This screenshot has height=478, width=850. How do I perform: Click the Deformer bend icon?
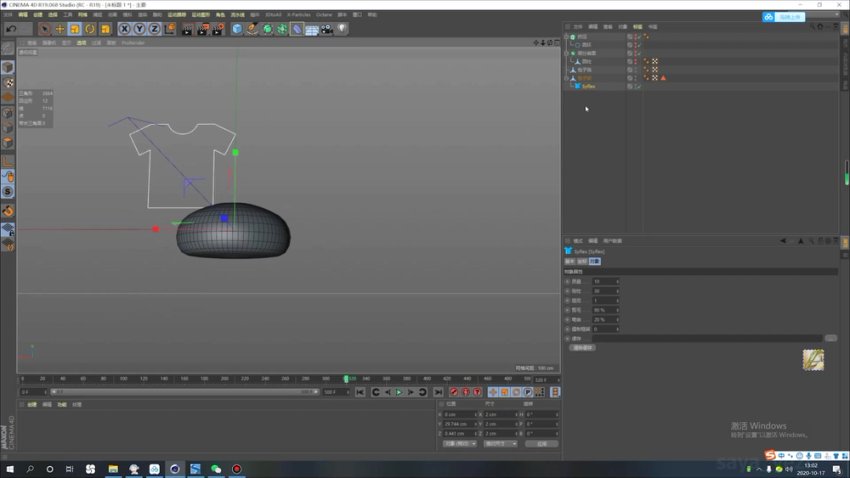(297, 29)
